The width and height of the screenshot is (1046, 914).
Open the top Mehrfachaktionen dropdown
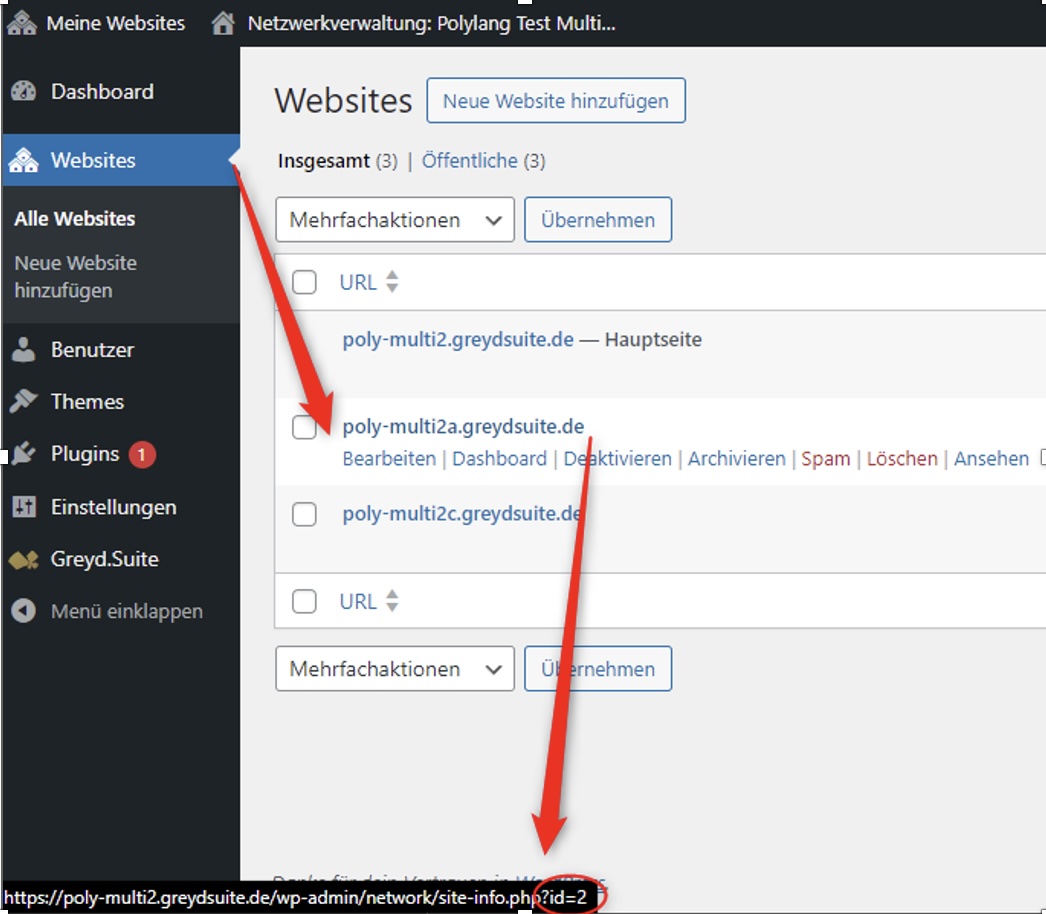[395, 220]
